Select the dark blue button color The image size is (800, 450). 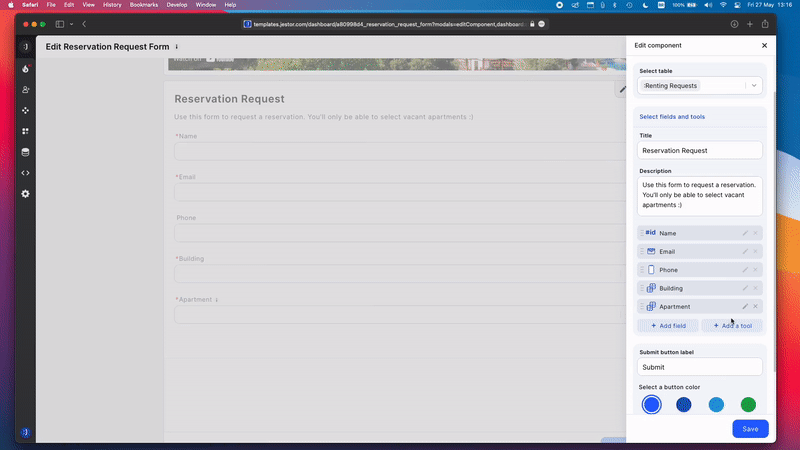[x=684, y=405]
